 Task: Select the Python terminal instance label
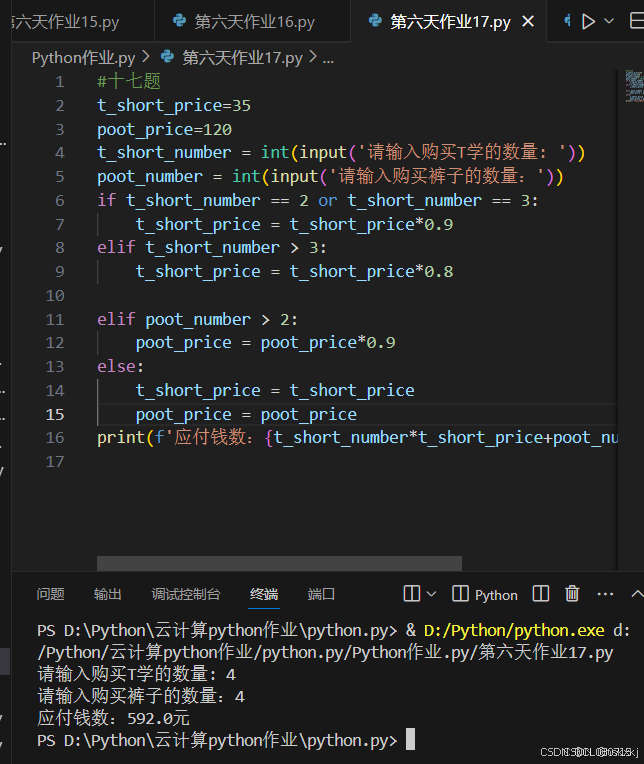pos(496,595)
